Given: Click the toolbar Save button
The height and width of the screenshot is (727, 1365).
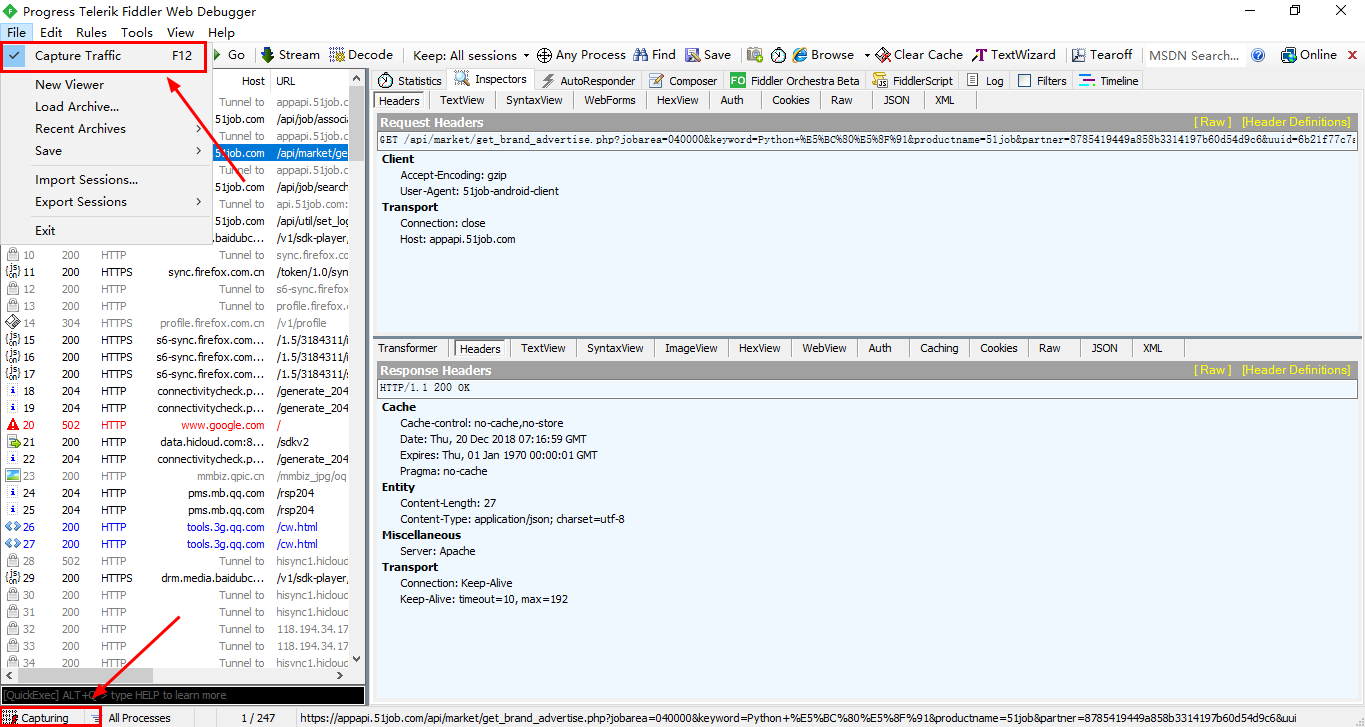Looking at the screenshot, I should (708, 55).
